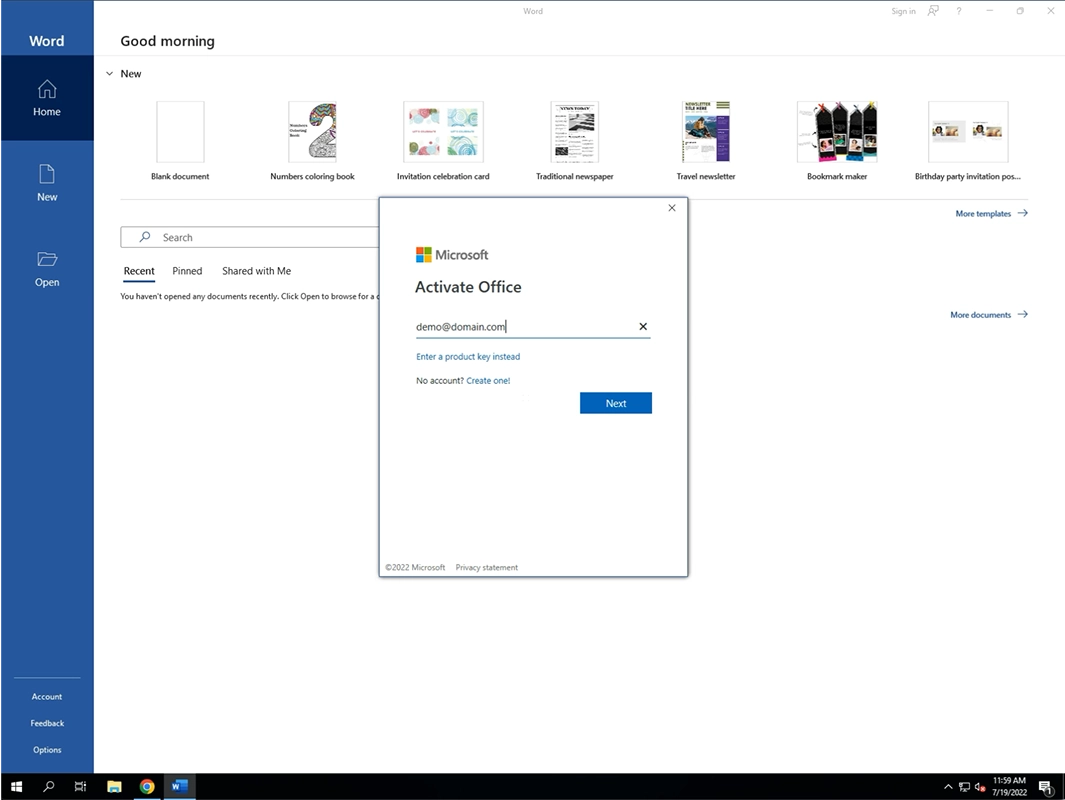This screenshot has height=800, width=1065.
Task: Open the Privacy statement link
Action: (x=486, y=567)
